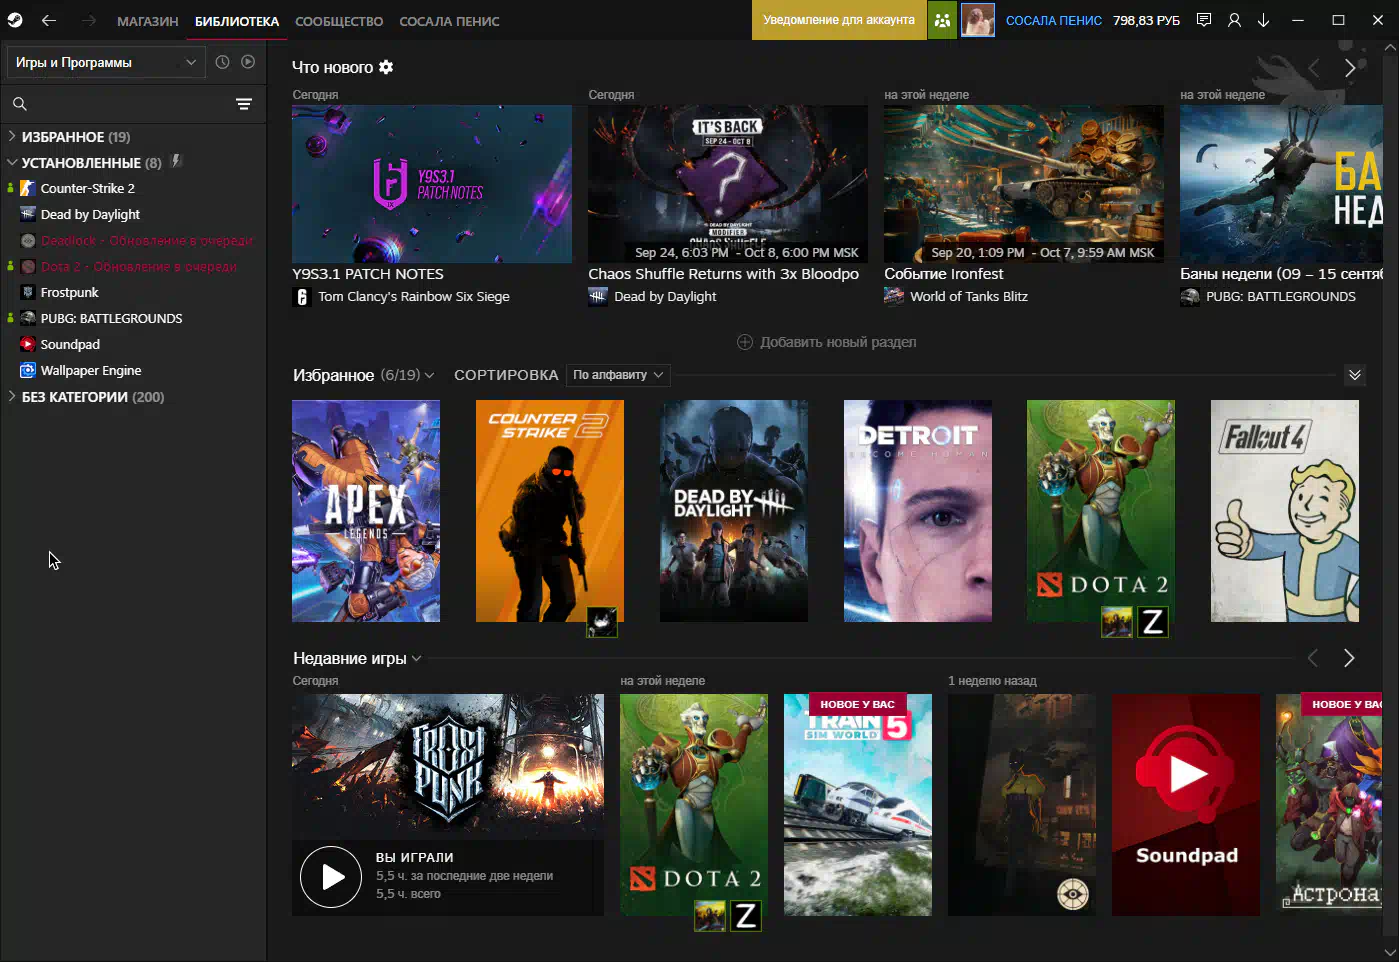Screen dimensions: 1399x962
Task: Open Dead by Daylight cover in favorites
Action: (734, 511)
